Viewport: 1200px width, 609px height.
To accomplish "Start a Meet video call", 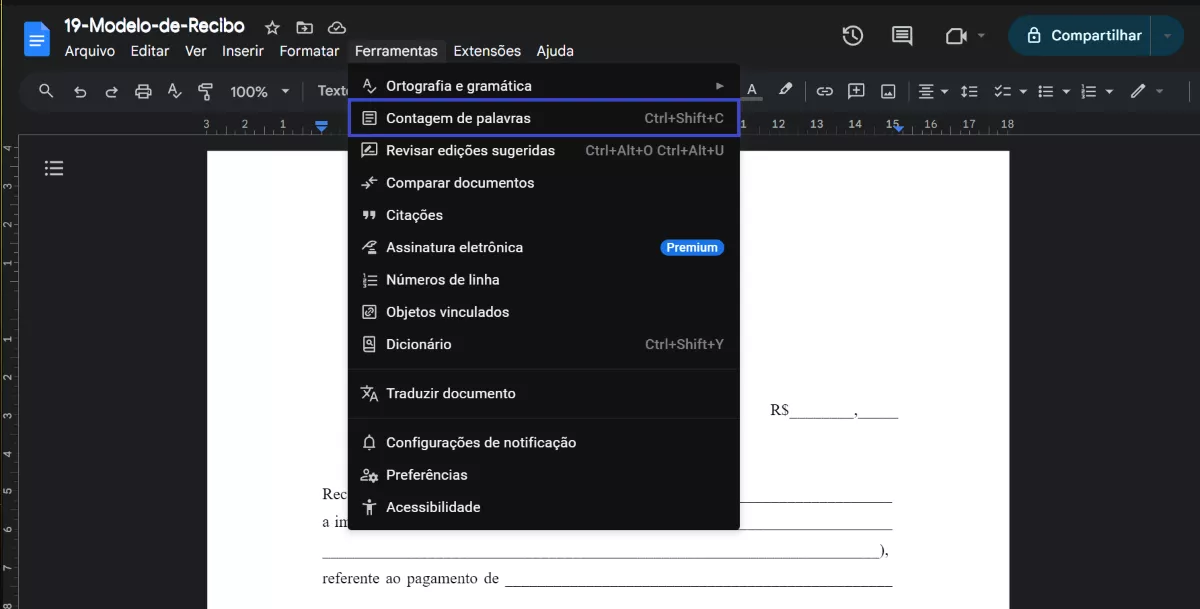I will point(957,35).
